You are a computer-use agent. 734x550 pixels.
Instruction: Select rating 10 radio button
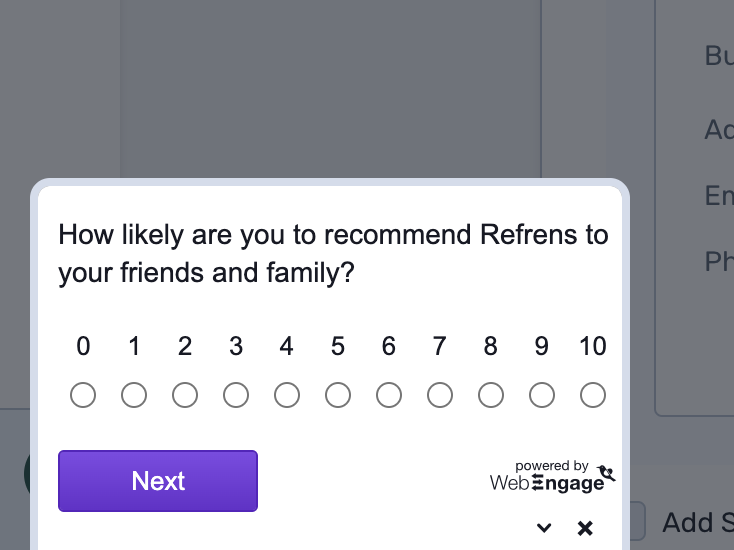coord(593,395)
